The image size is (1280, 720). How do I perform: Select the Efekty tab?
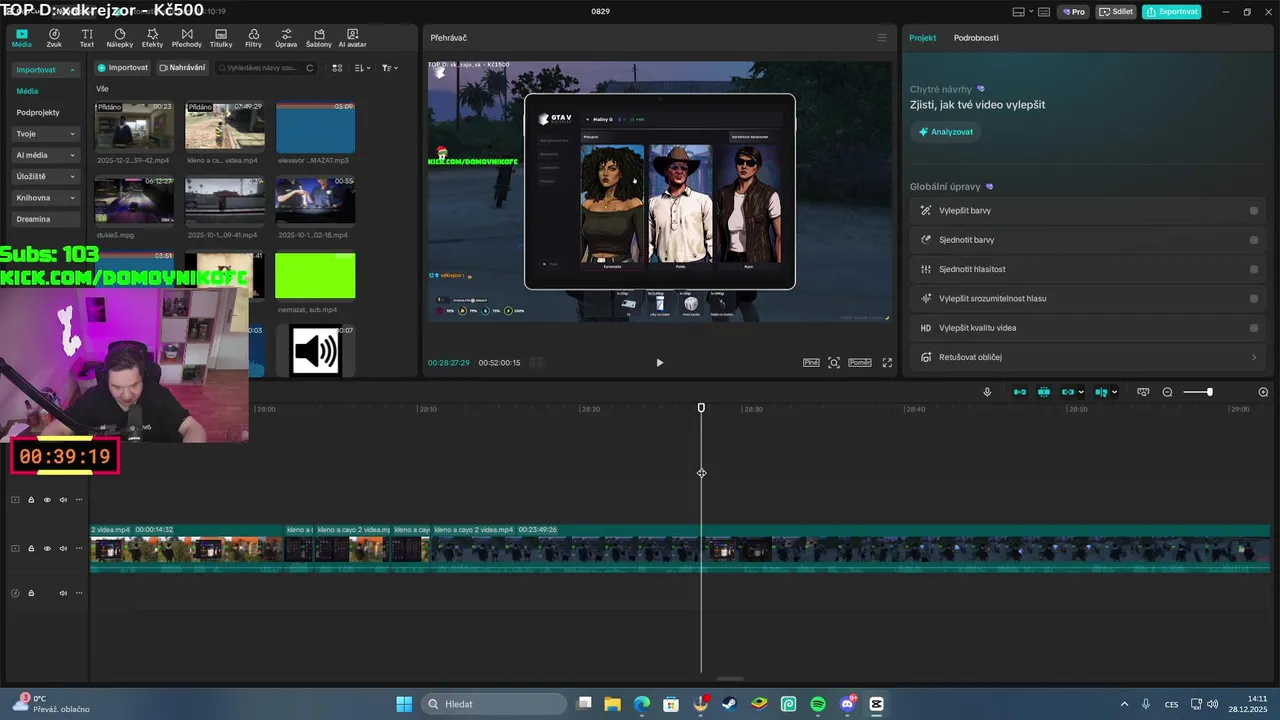click(152, 38)
